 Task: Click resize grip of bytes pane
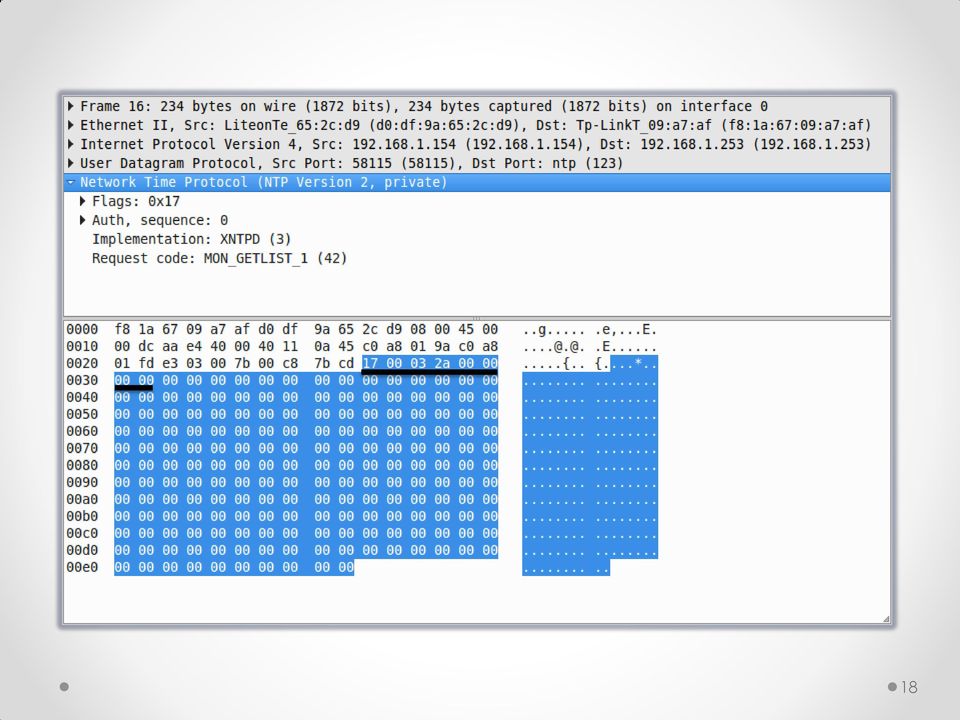pyautogui.click(x=886, y=619)
